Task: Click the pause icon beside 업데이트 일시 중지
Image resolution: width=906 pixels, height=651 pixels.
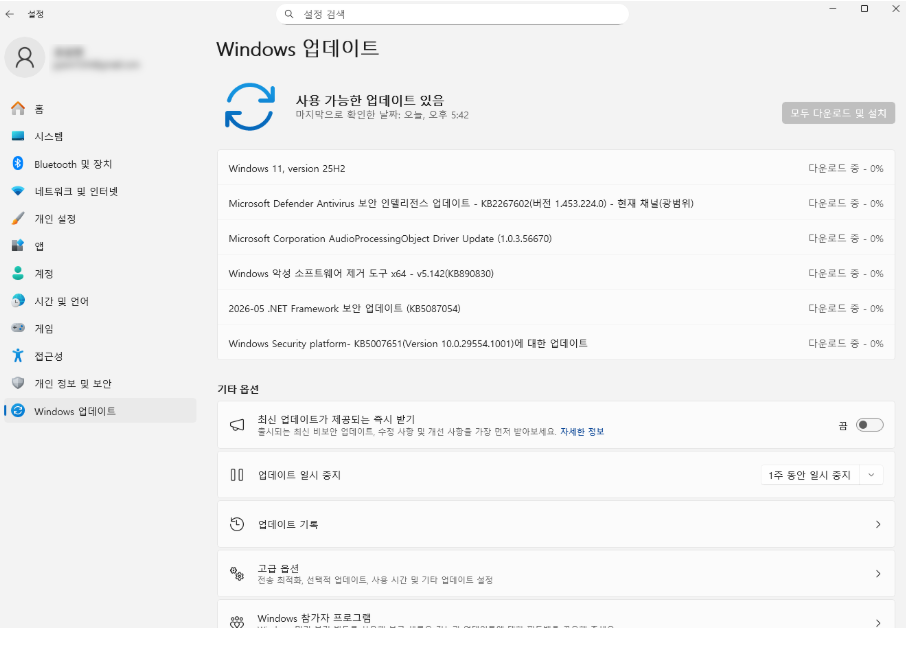Action: coord(237,475)
